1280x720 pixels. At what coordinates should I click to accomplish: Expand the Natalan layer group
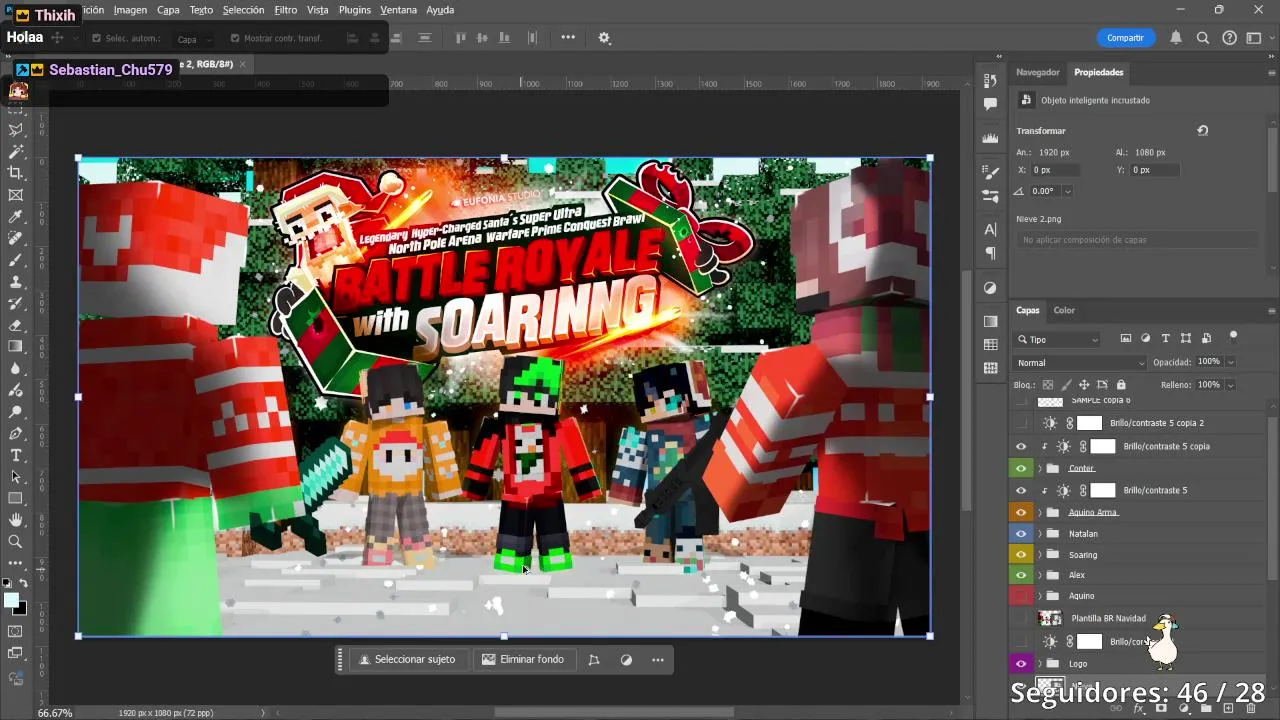point(1040,533)
